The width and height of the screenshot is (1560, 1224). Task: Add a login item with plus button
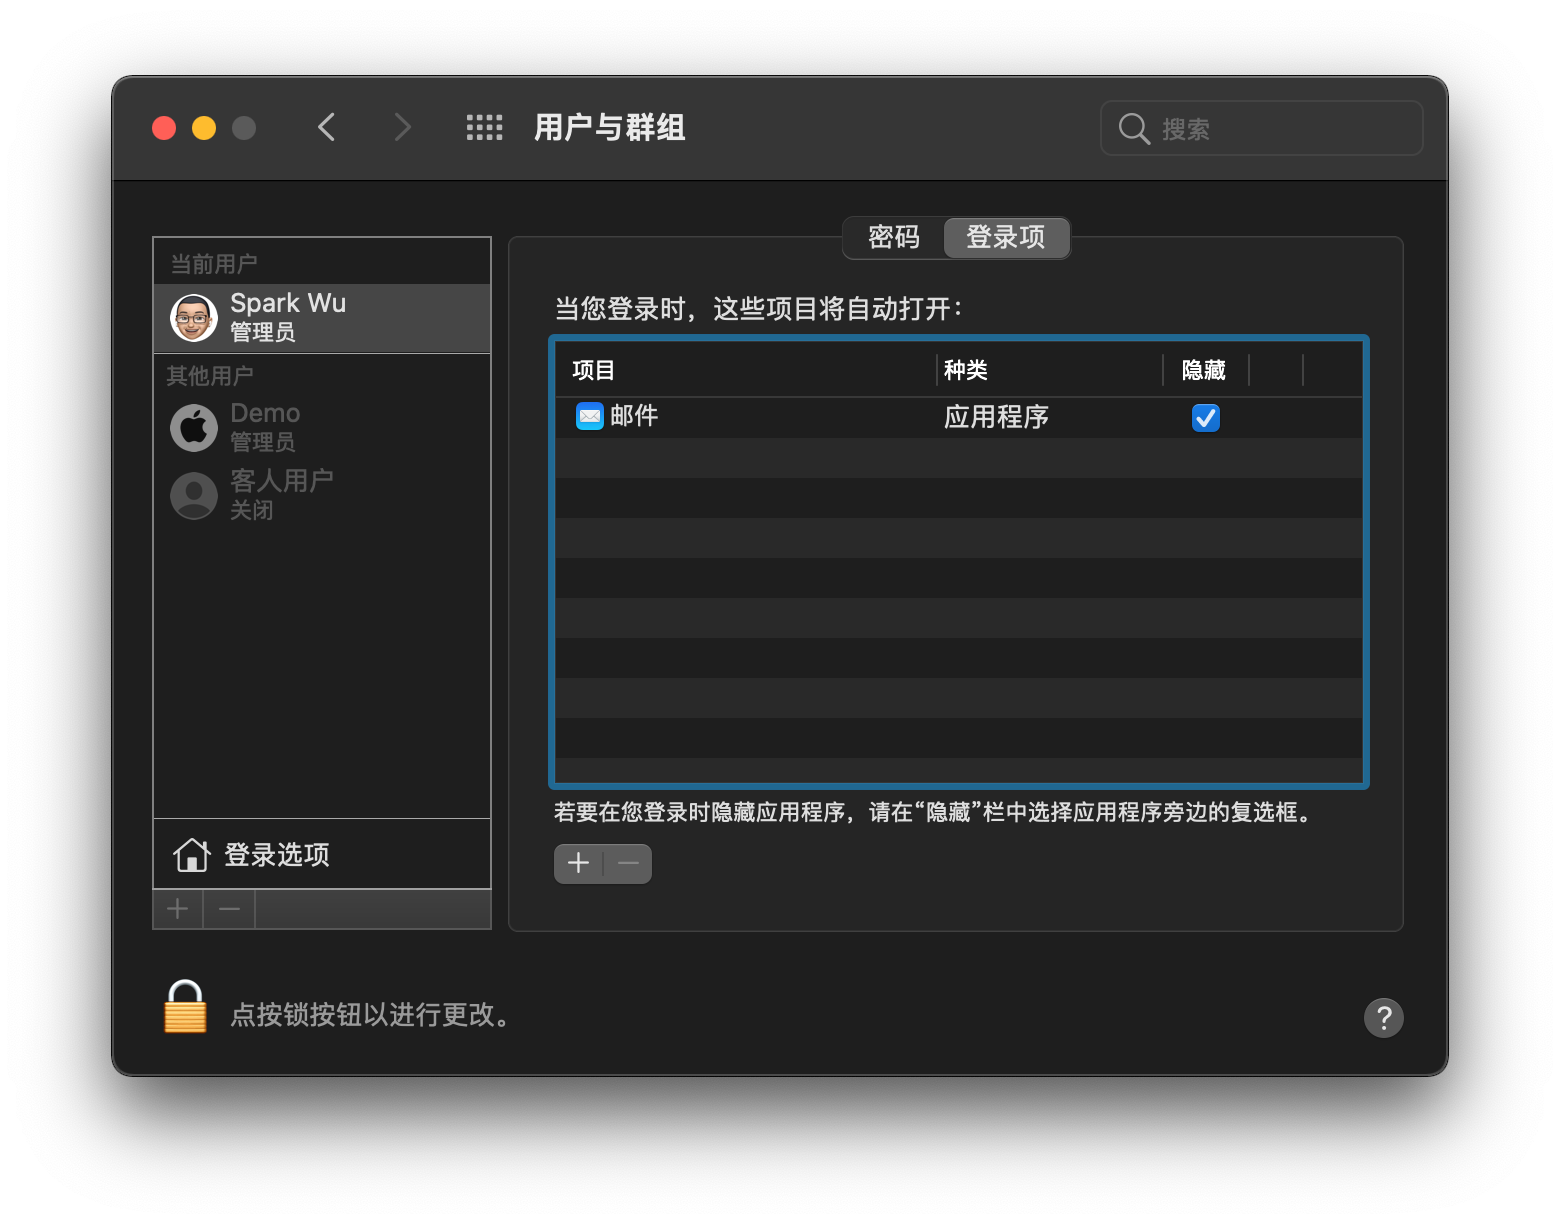click(x=579, y=864)
